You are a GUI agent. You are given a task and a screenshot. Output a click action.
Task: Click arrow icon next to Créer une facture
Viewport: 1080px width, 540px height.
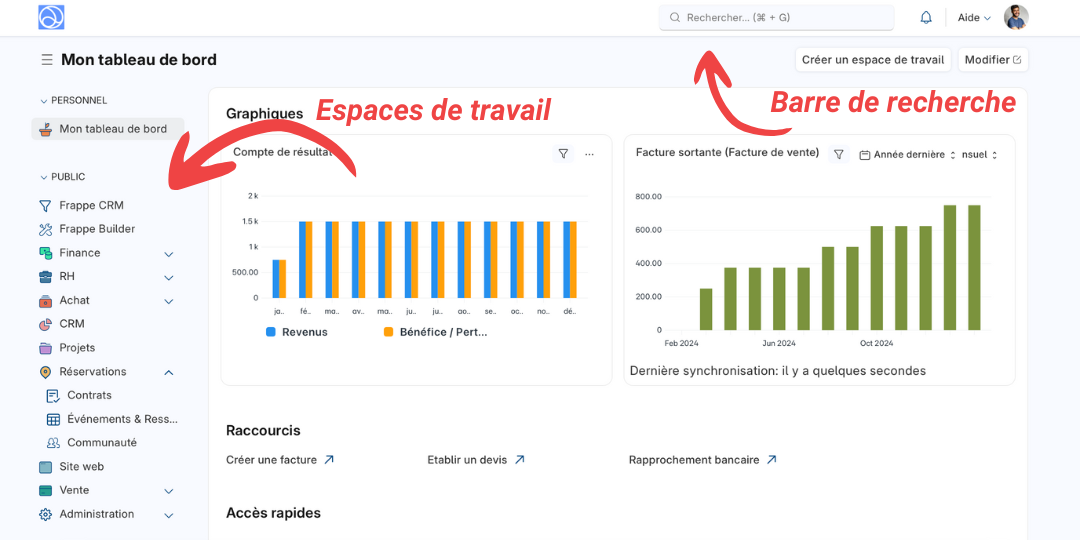329,459
